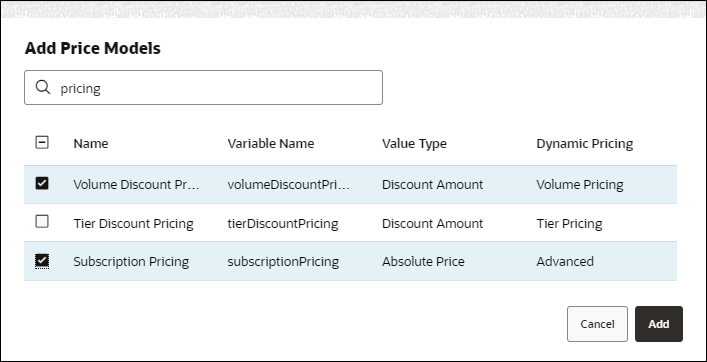Click the Value Type column header
This screenshot has width=707, height=362.
tap(414, 144)
